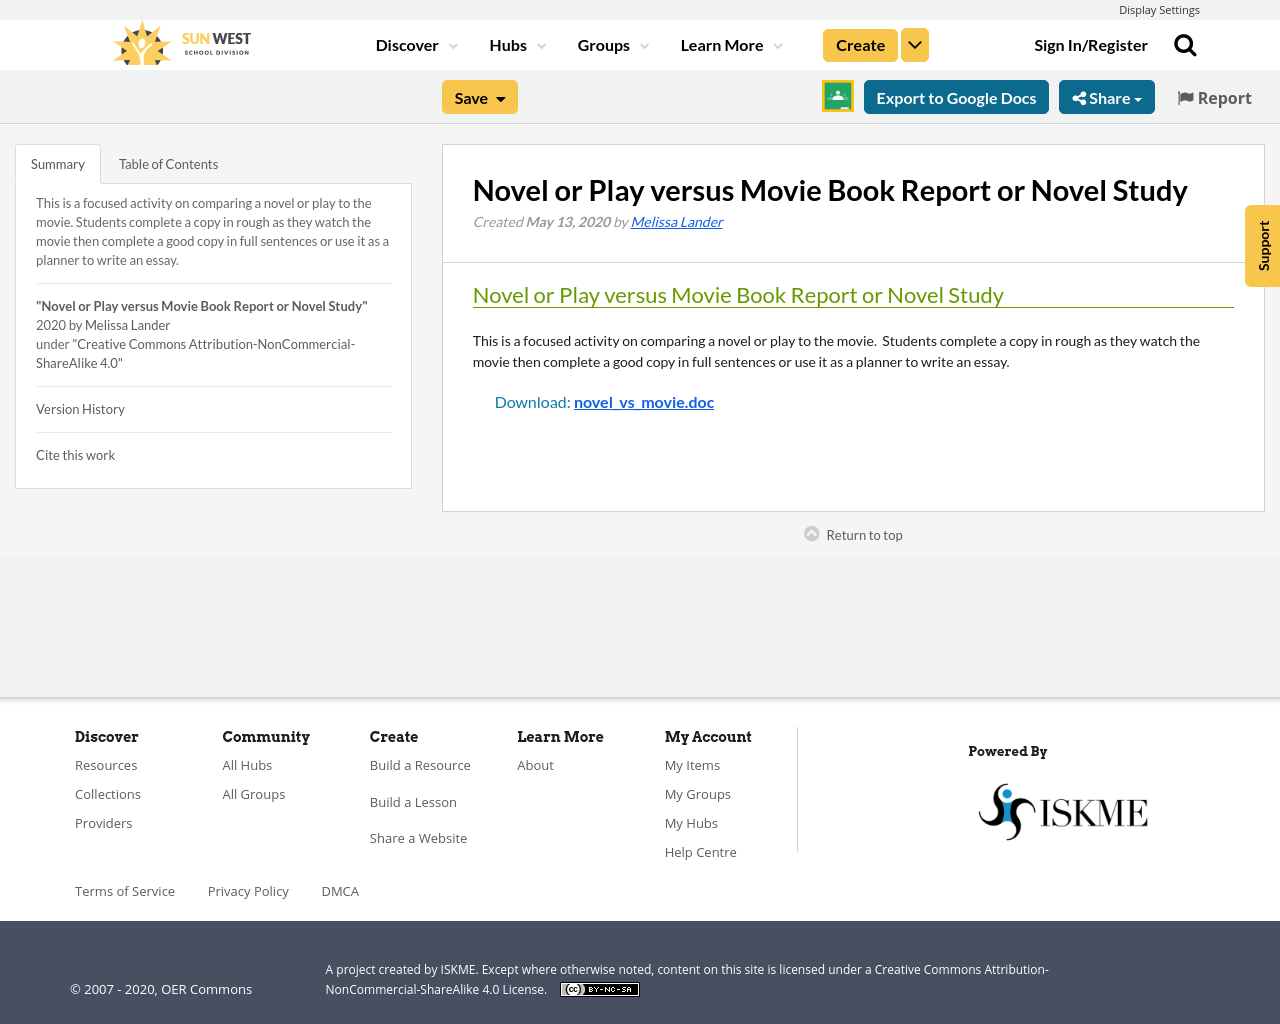Click the Creative Commons license badge
The image size is (1280, 1024).
coord(599,988)
